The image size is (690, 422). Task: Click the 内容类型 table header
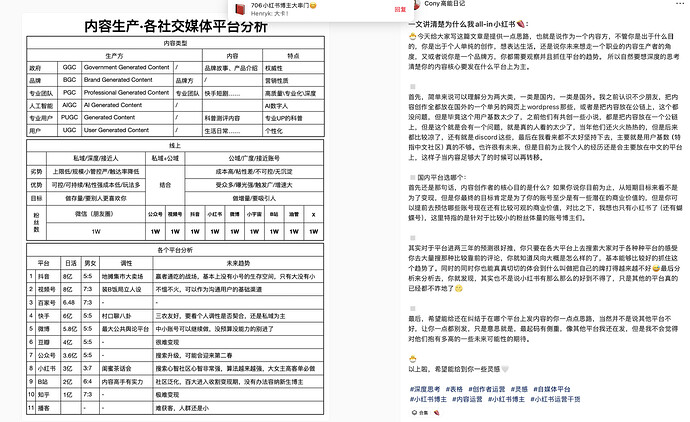coord(175,43)
